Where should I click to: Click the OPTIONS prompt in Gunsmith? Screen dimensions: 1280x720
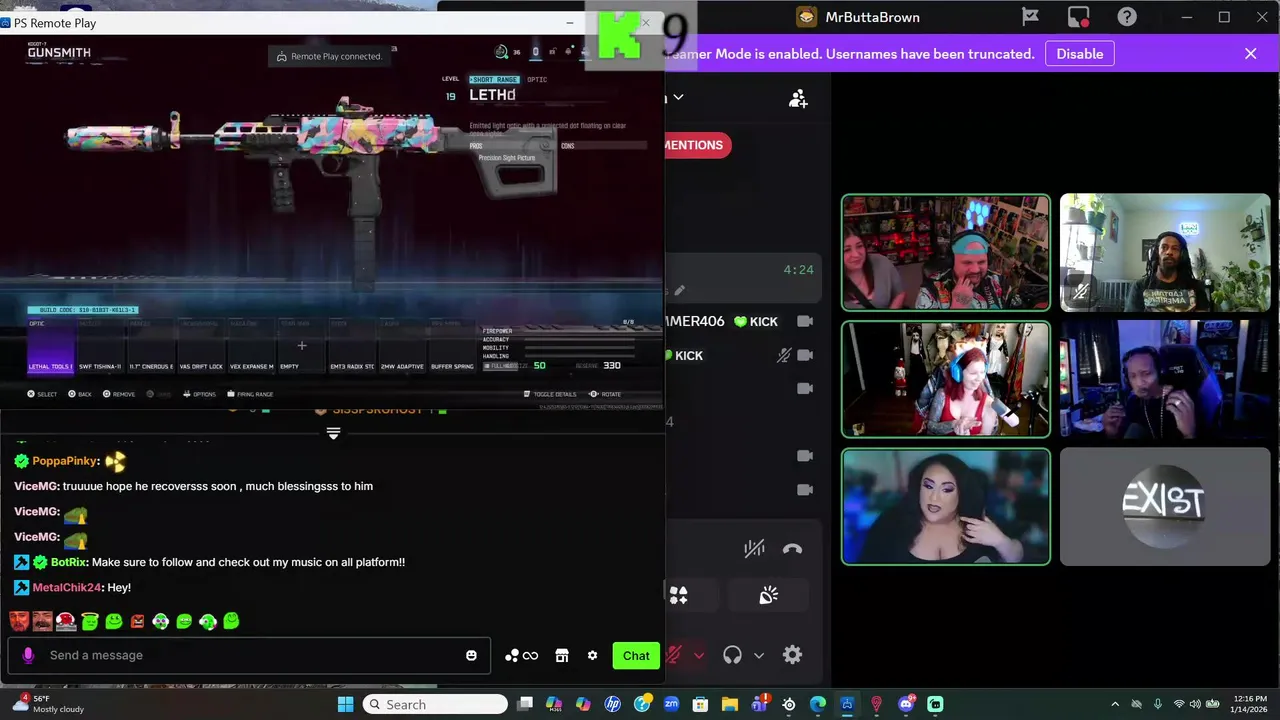(198, 394)
